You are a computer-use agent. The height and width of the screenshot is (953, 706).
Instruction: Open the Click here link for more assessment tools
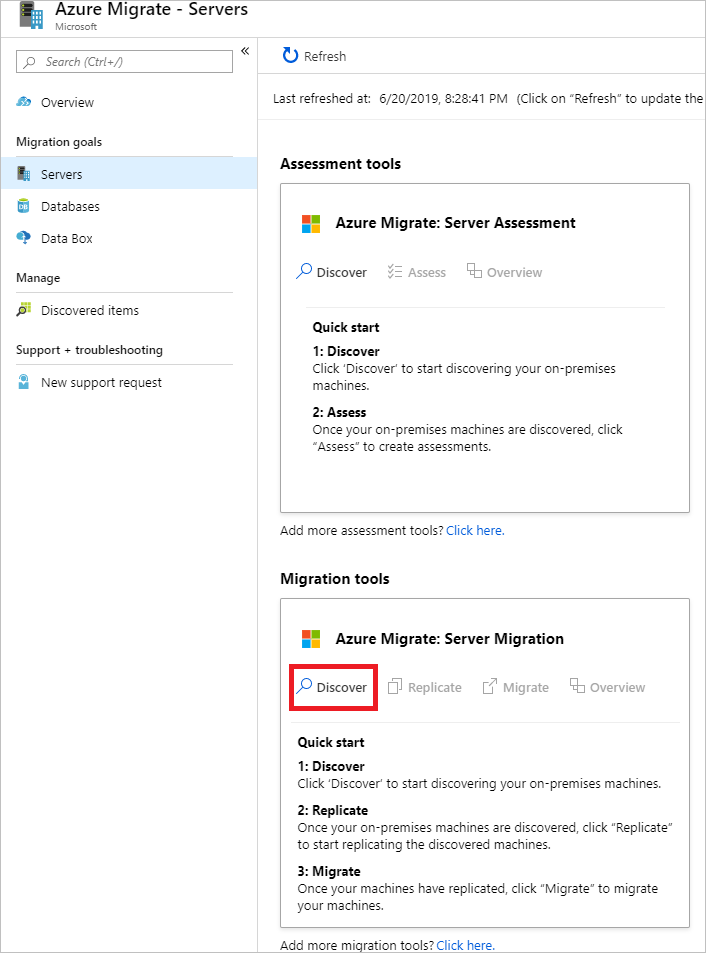473,530
